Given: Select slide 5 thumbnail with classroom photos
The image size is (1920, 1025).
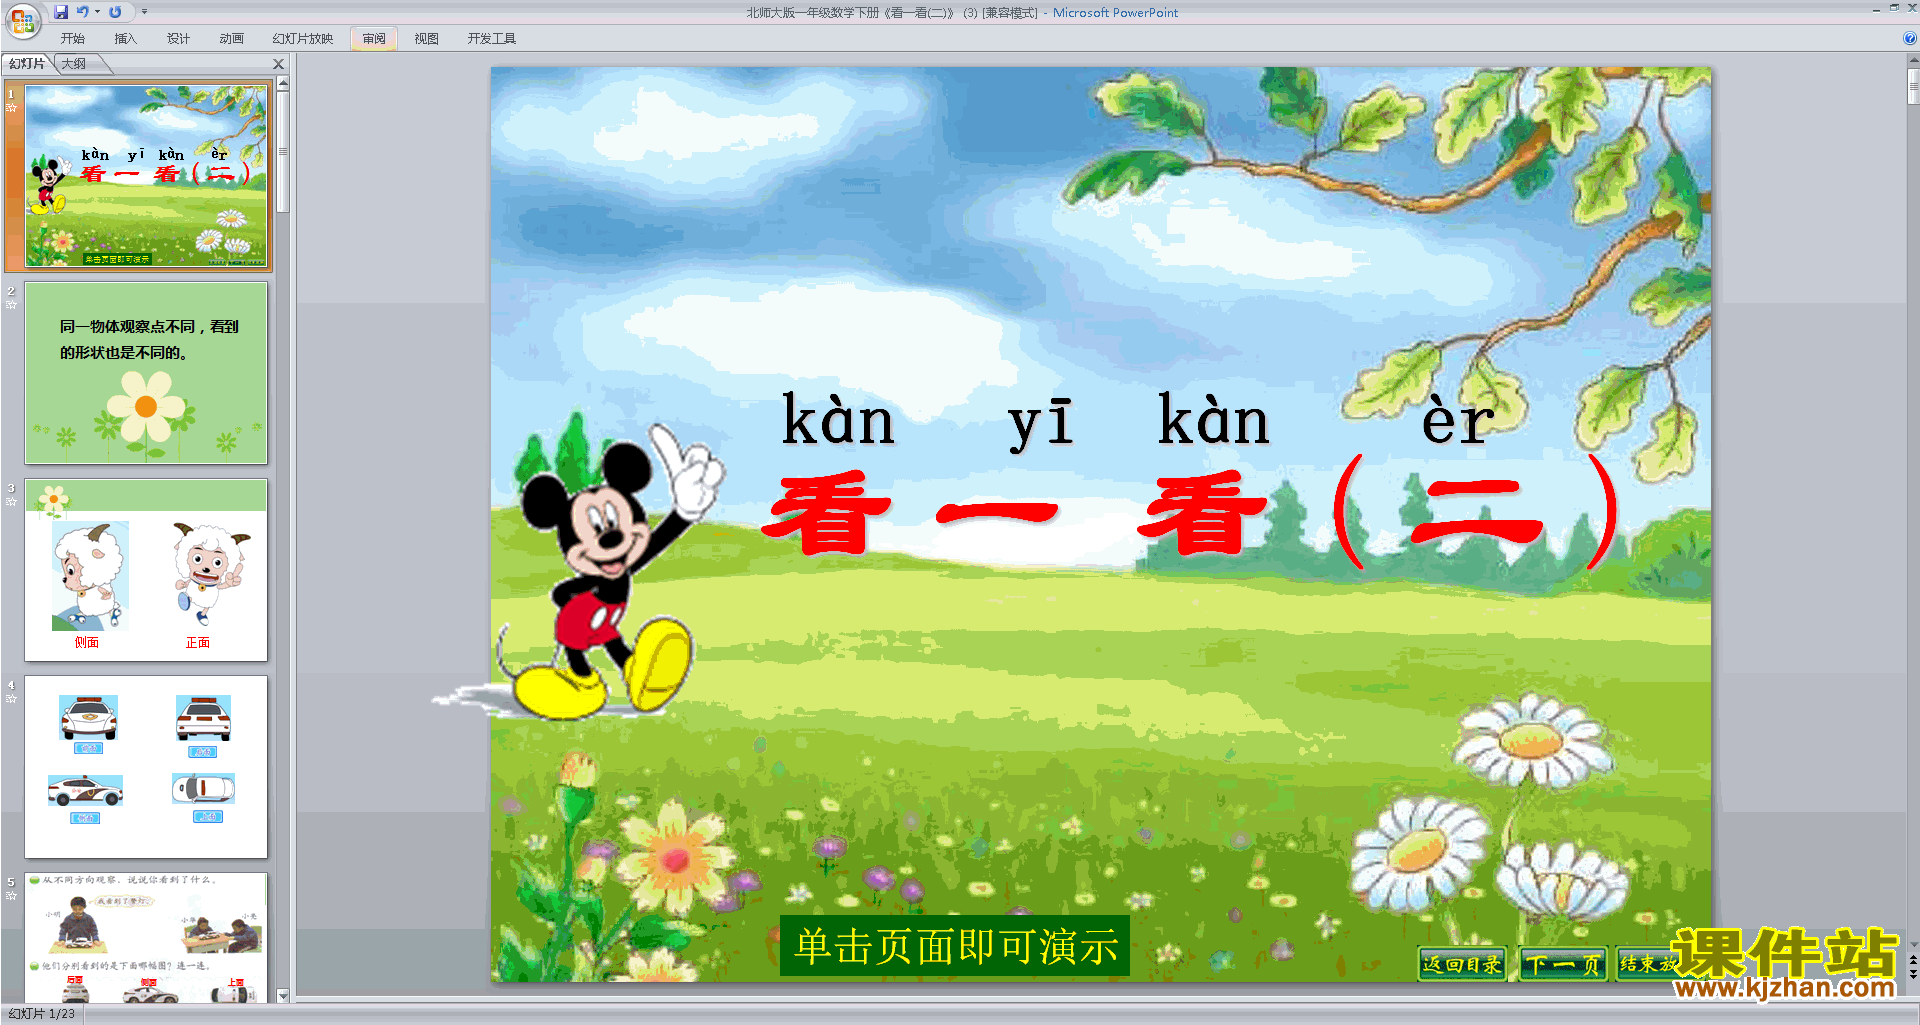Looking at the screenshot, I should point(146,938).
